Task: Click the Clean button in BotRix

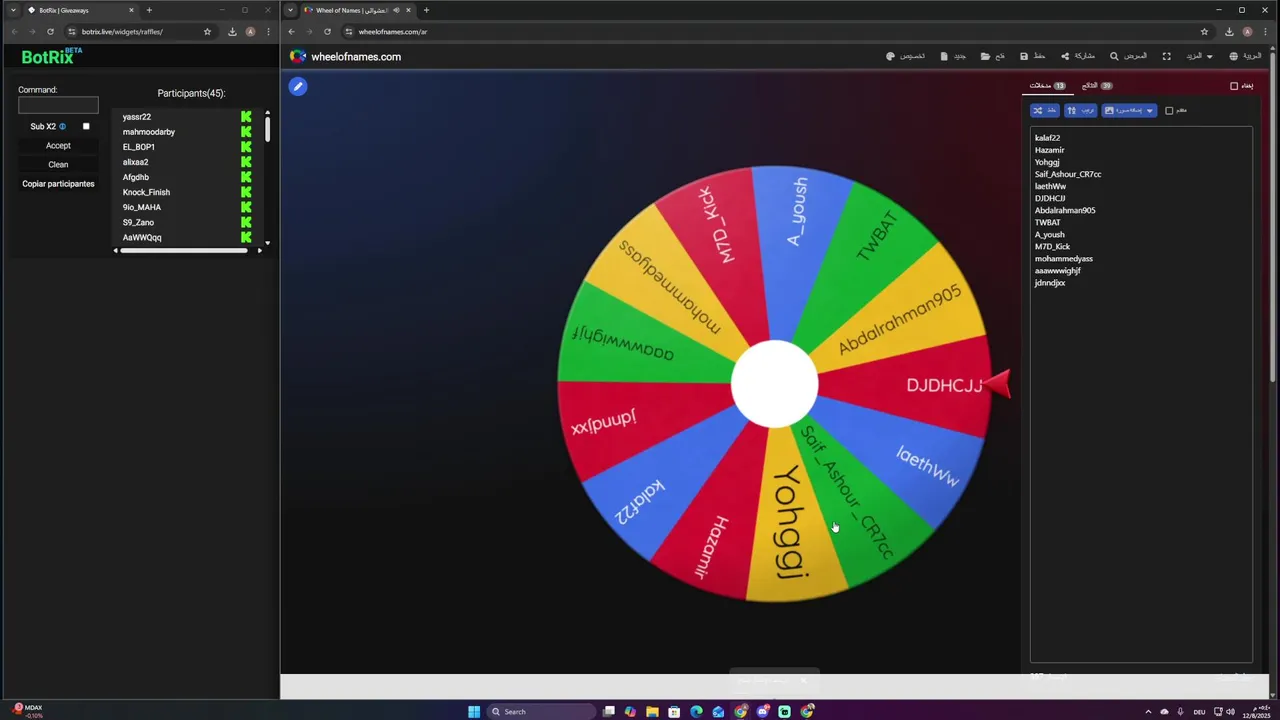Action: 58,165
